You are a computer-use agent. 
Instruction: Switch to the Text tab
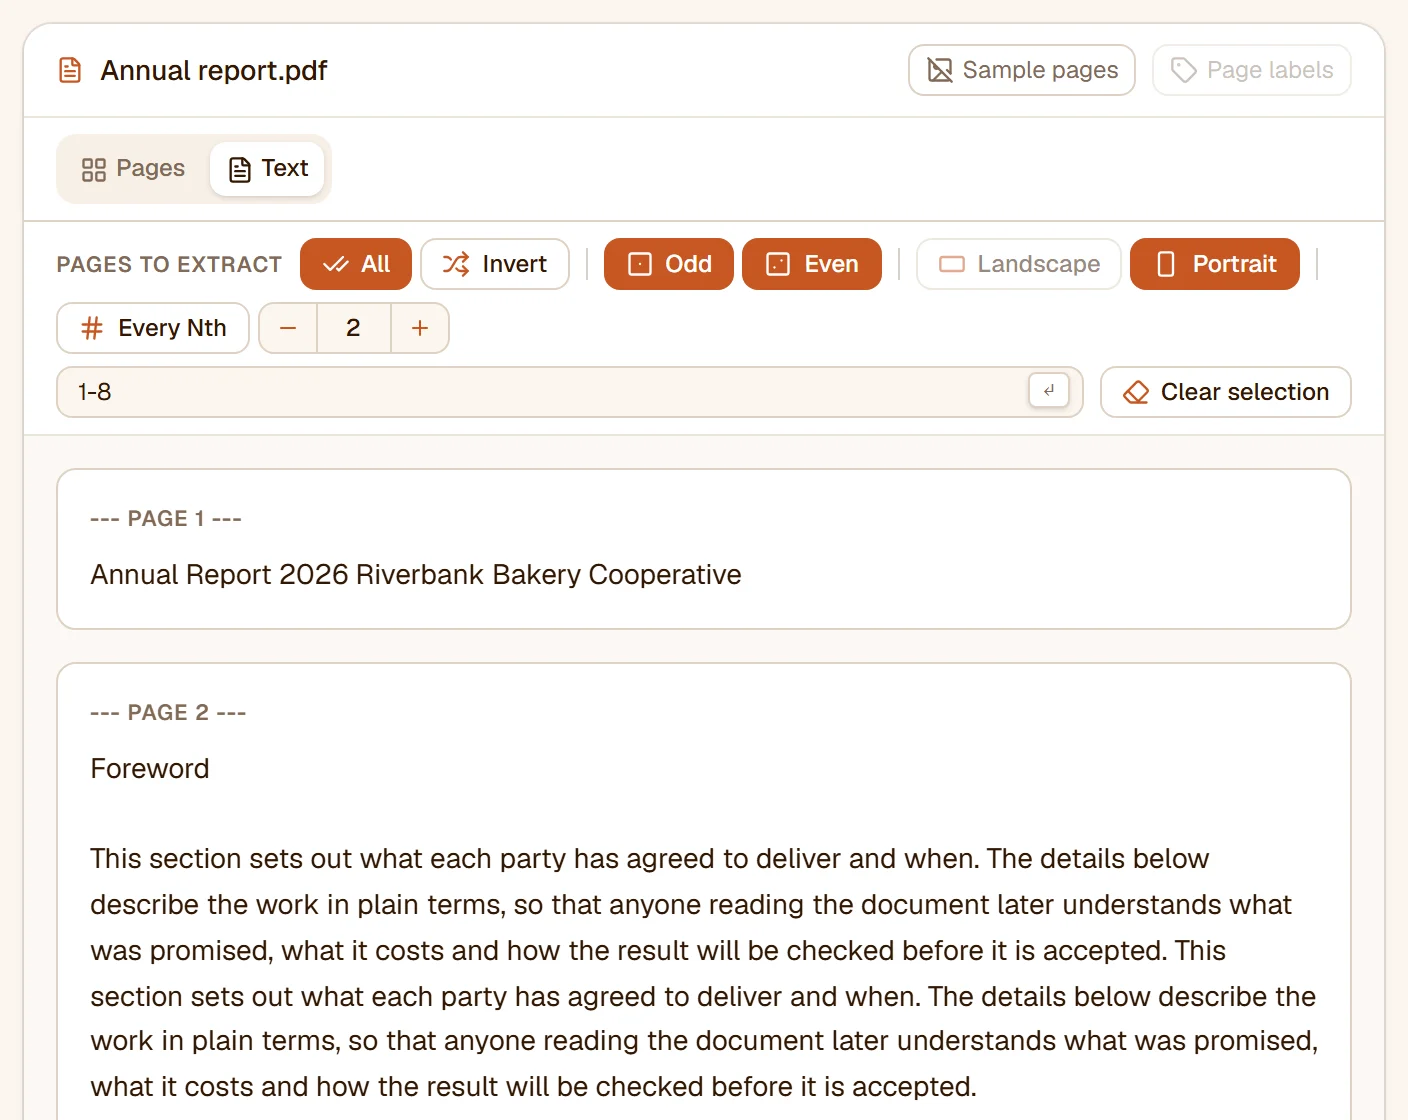(x=267, y=168)
